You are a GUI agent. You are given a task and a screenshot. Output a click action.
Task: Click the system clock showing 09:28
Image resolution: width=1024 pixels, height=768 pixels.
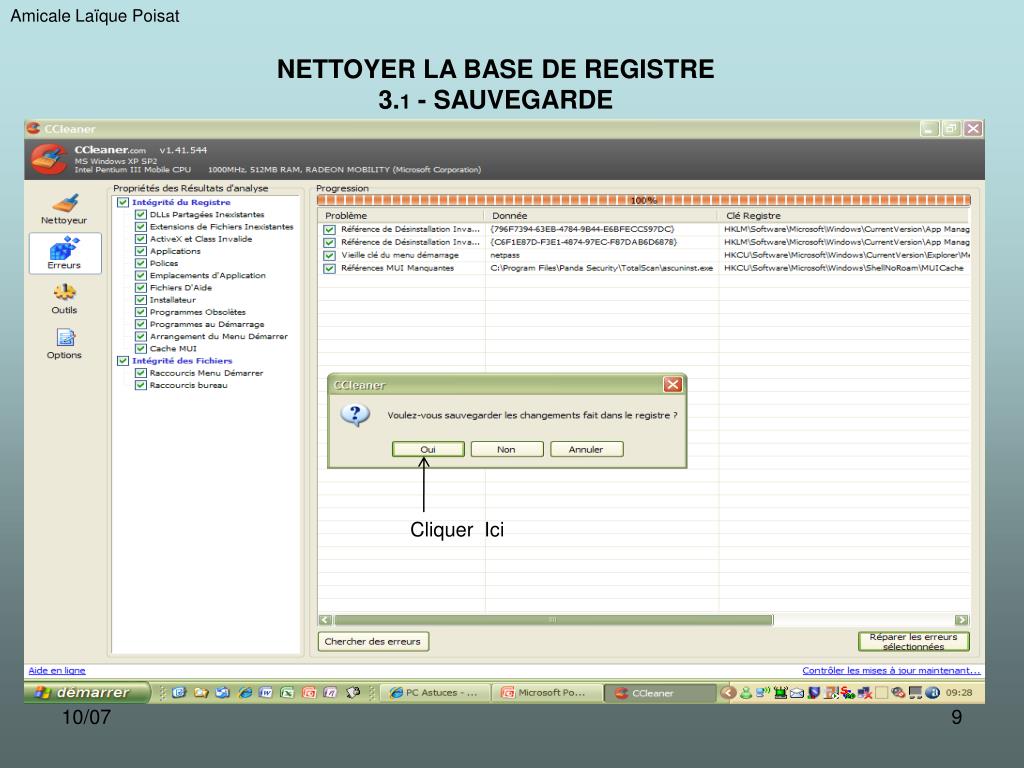(959, 693)
